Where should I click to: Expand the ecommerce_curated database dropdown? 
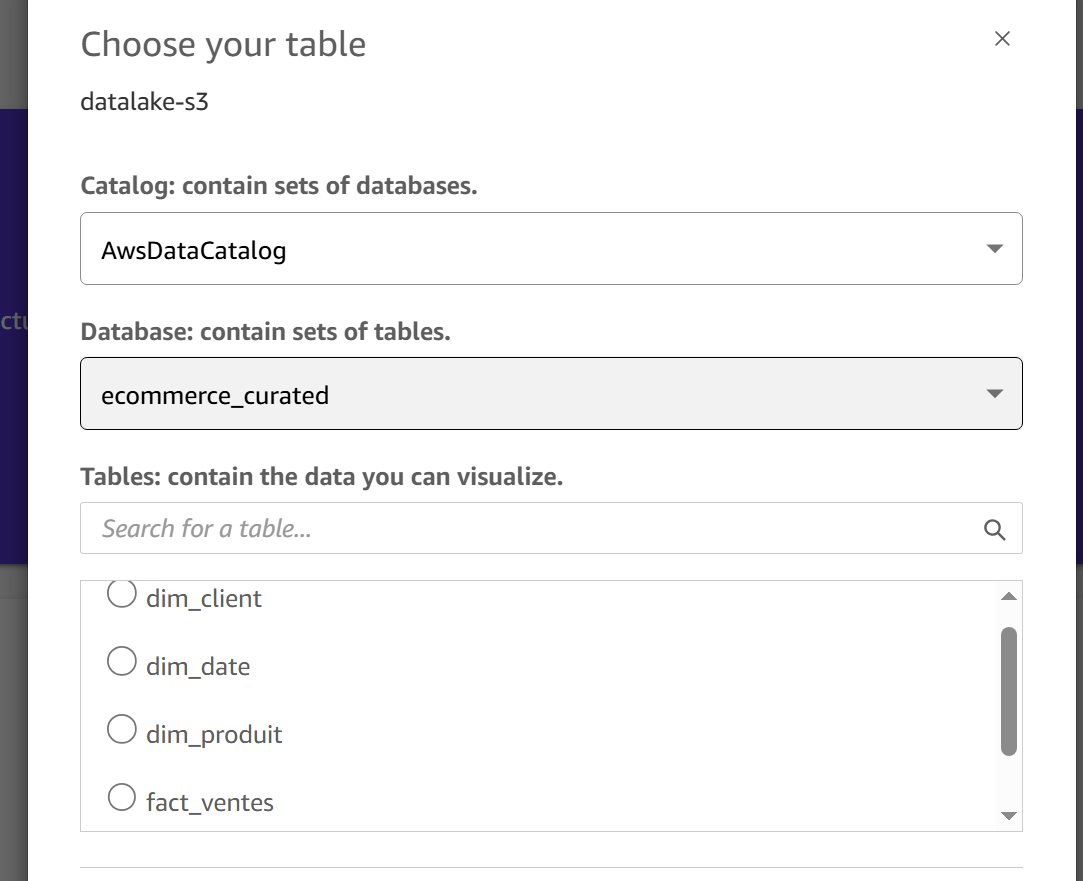551,394
